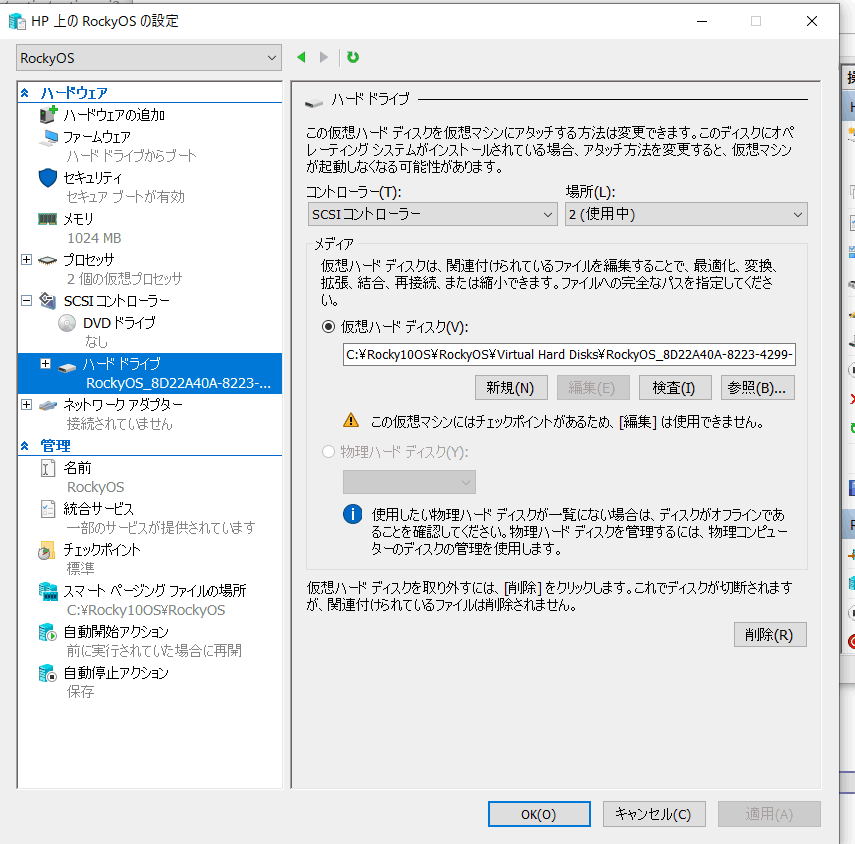
Task: Click the ネットワーク アダプター icon
Action: pos(47,405)
